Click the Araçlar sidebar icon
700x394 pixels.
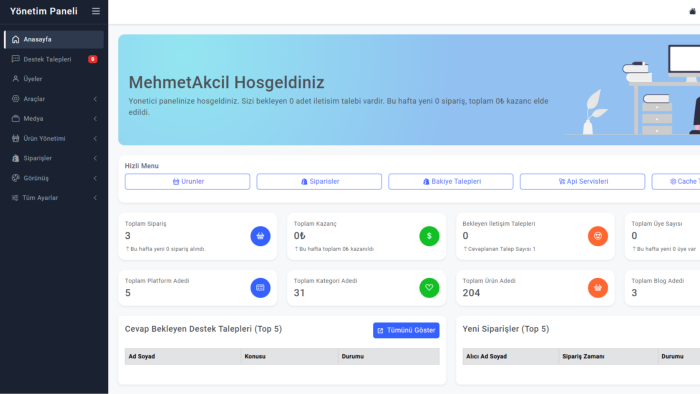pyautogui.click(x=16, y=99)
